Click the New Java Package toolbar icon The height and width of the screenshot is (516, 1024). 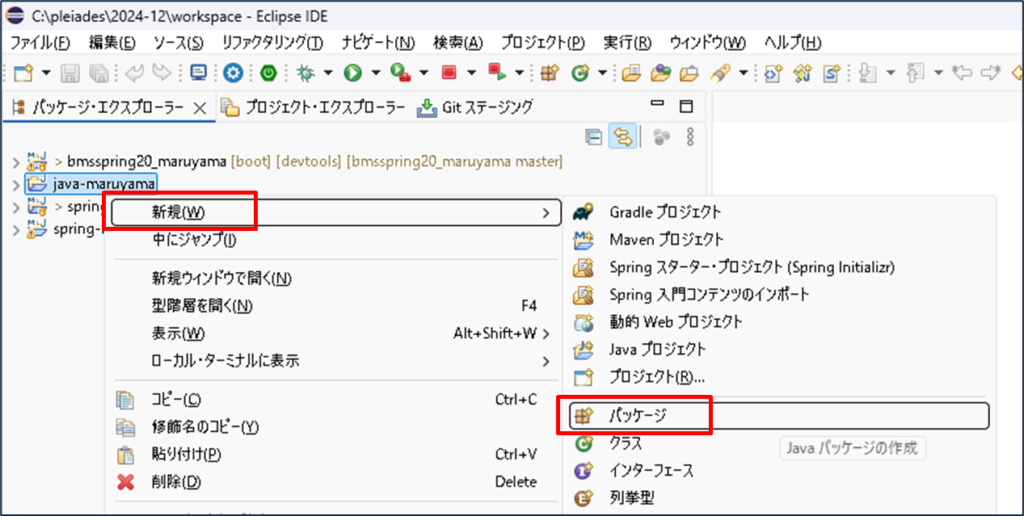coord(548,72)
